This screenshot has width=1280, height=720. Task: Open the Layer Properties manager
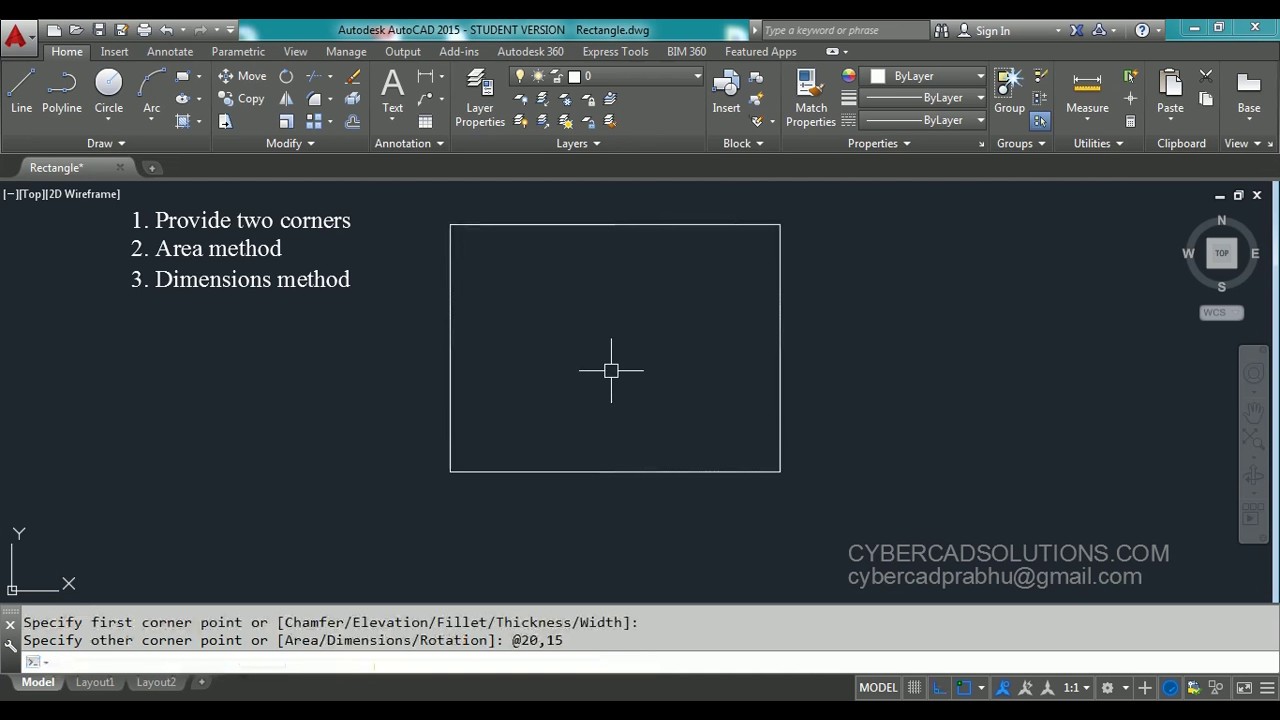[480, 98]
